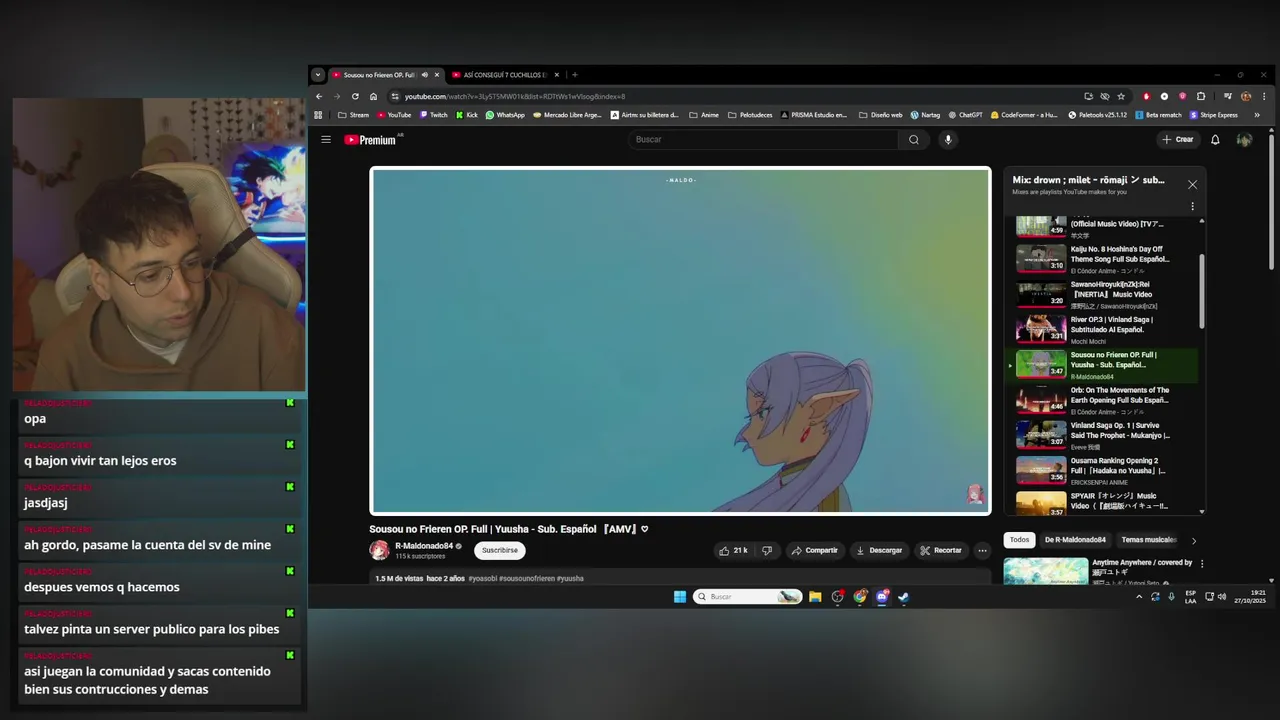Dislike the Frieren video
The height and width of the screenshot is (720, 1280).
click(767, 550)
